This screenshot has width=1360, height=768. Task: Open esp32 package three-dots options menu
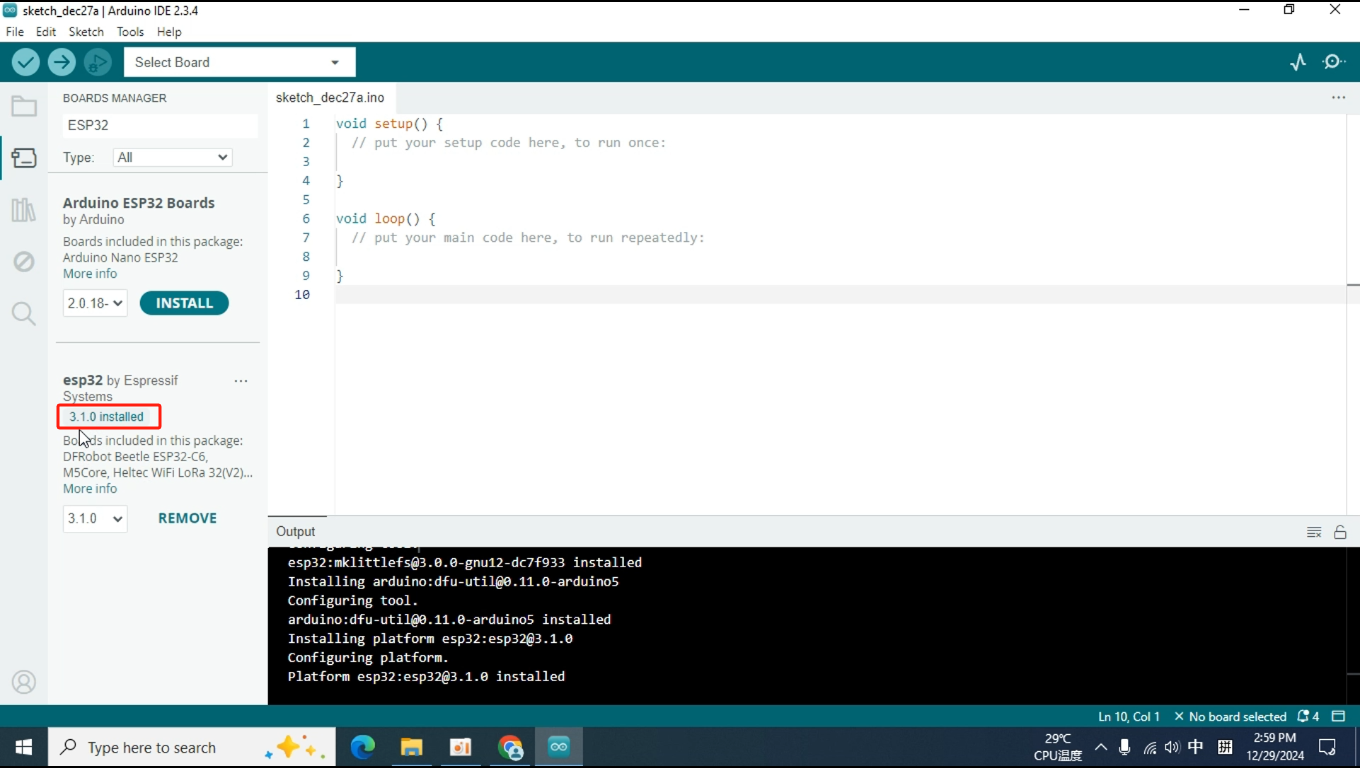click(241, 381)
